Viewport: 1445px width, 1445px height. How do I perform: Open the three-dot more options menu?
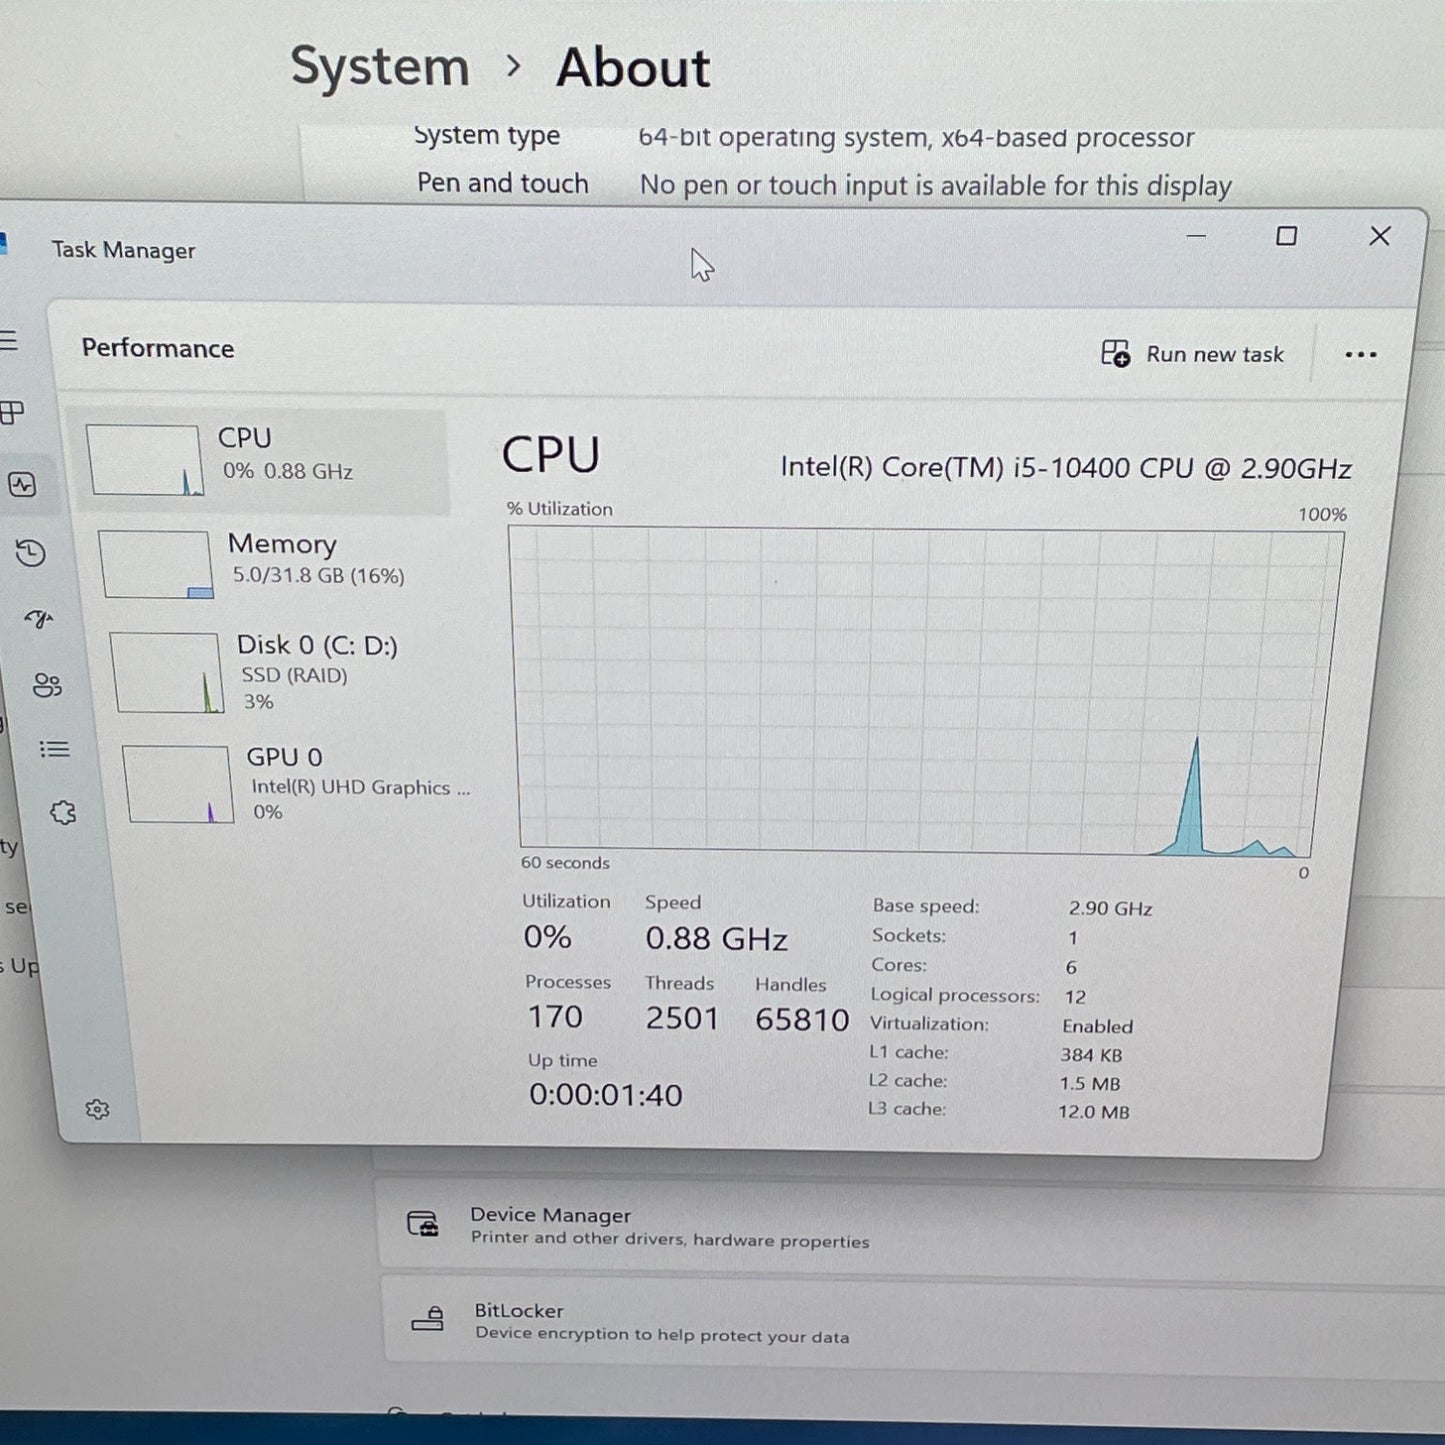point(1360,355)
